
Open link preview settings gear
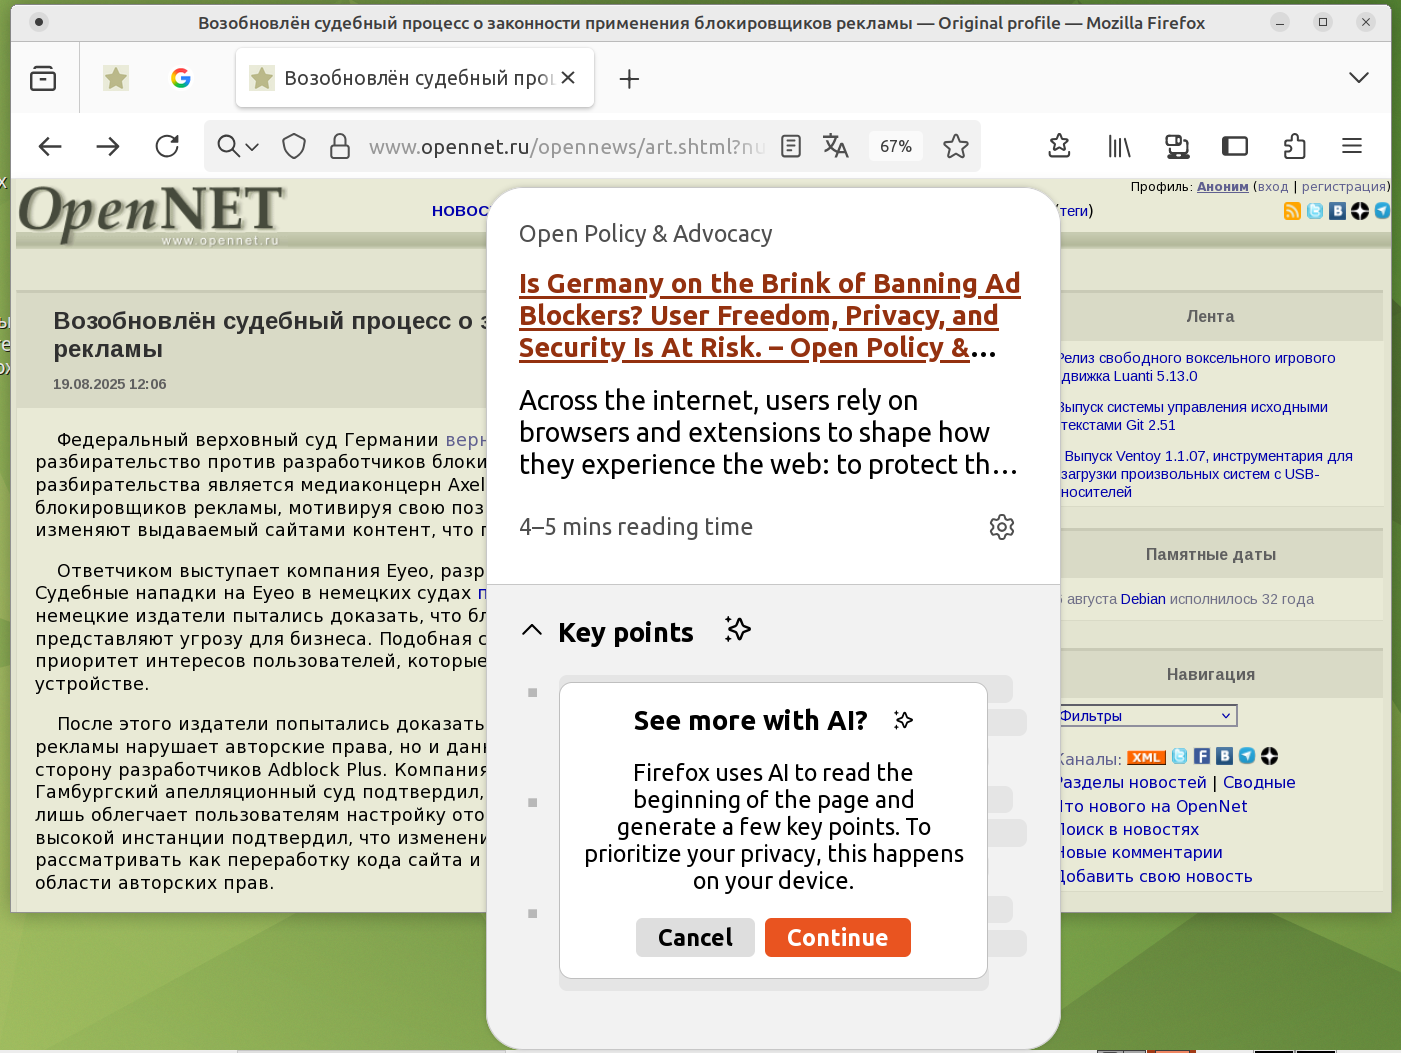pyautogui.click(x=1001, y=527)
